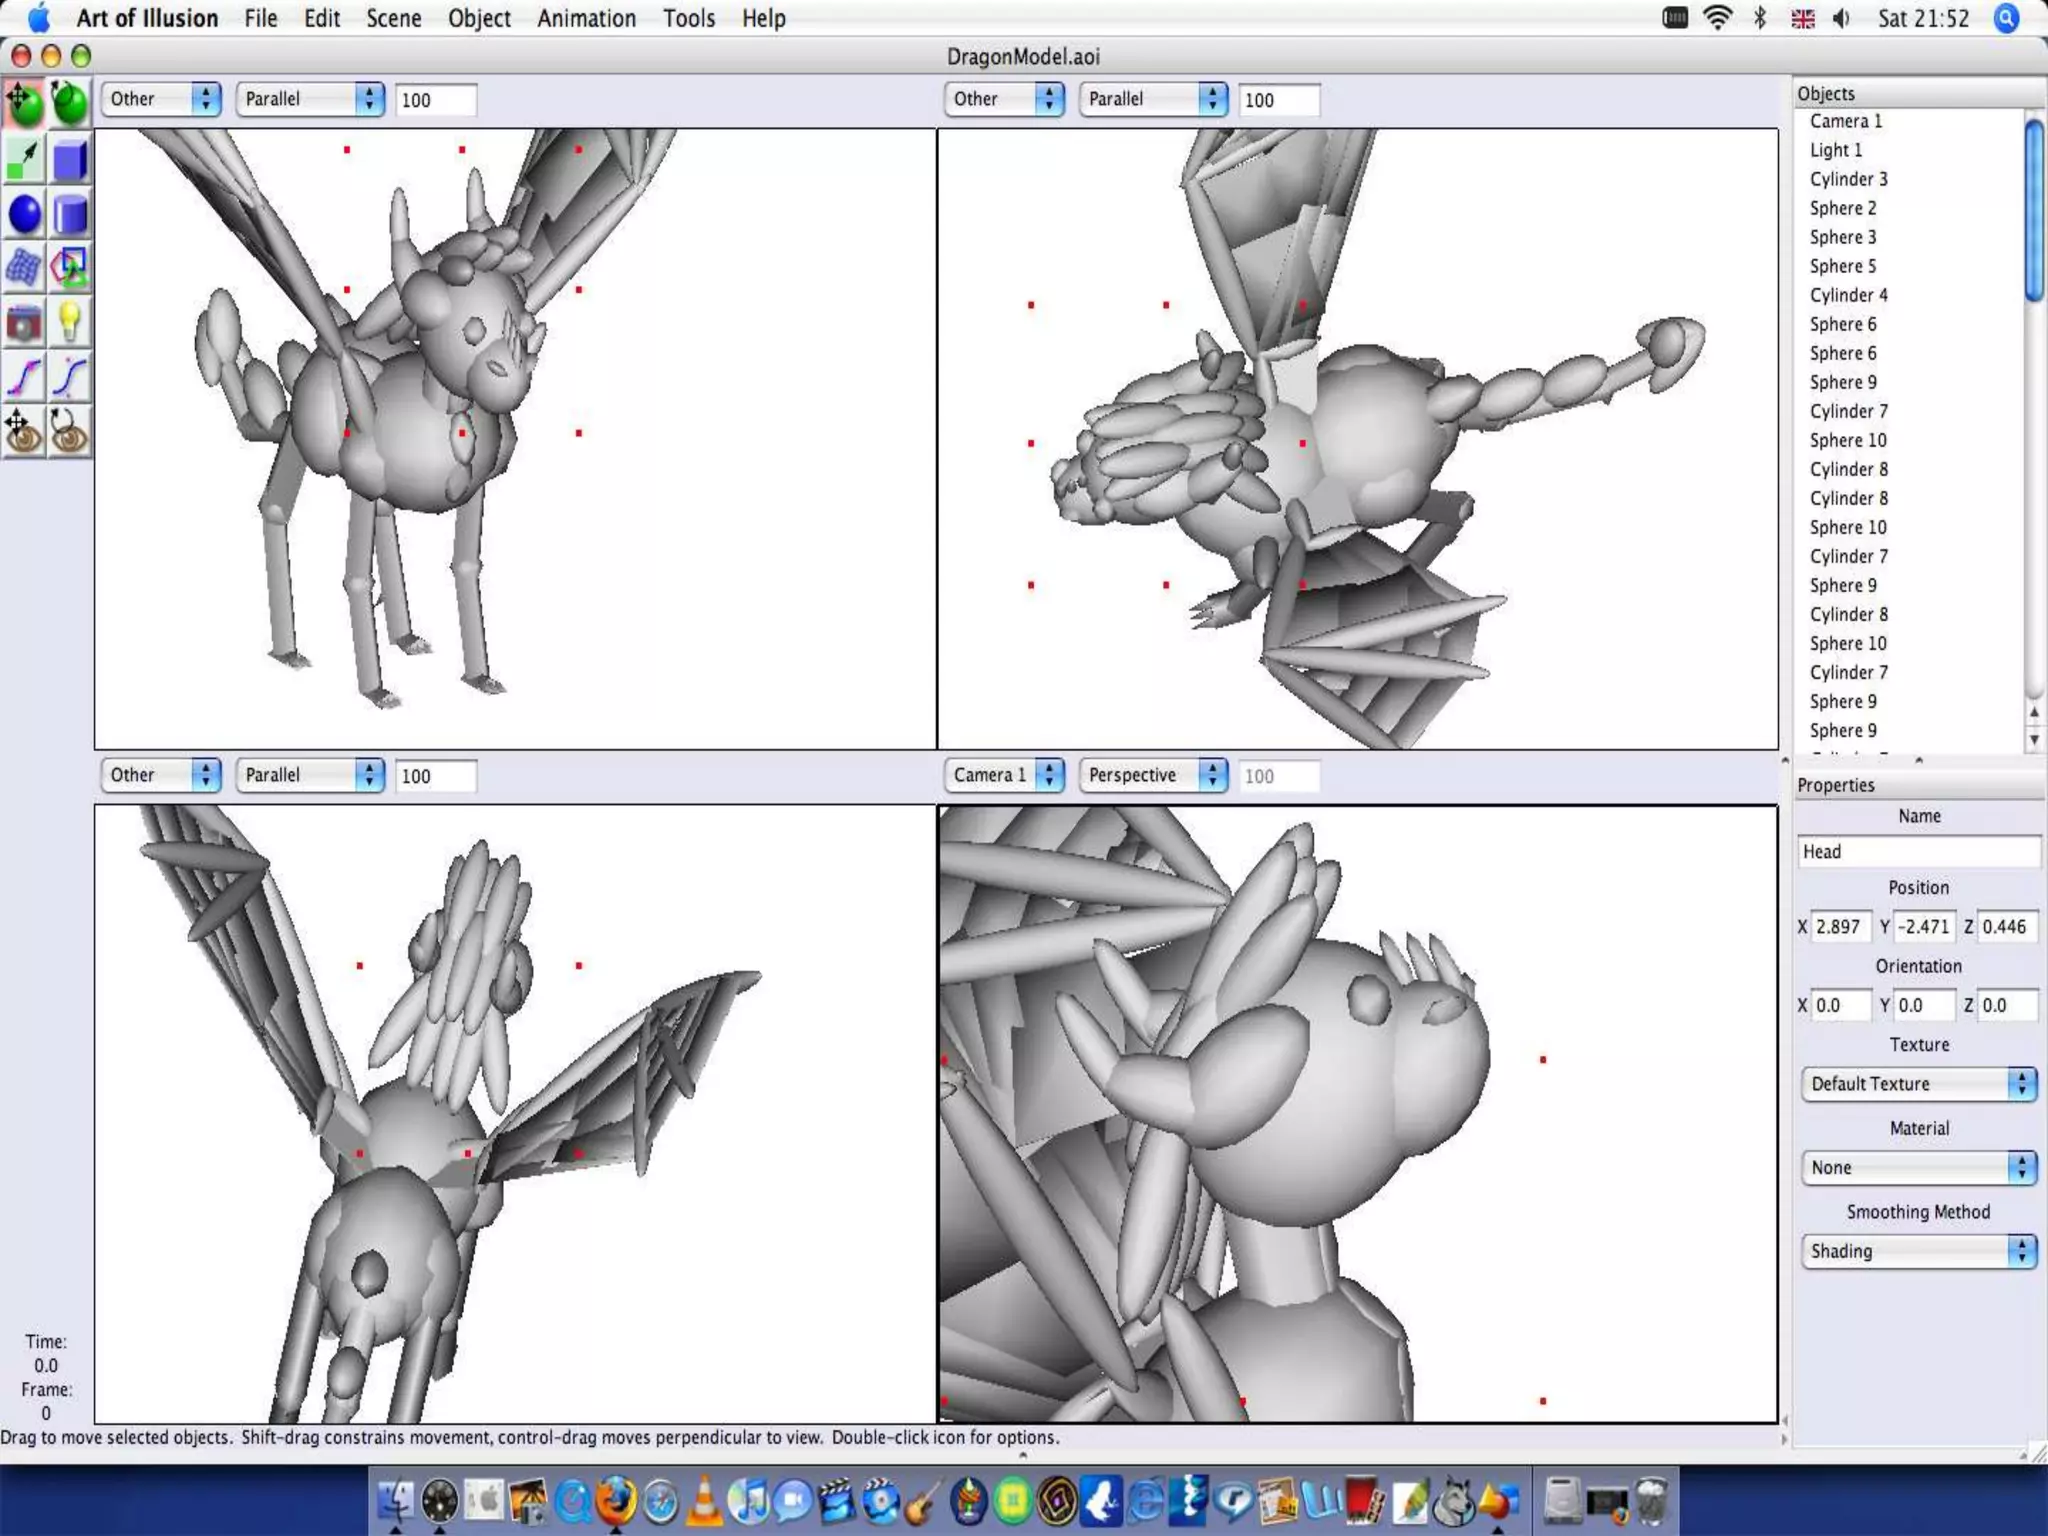The width and height of the screenshot is (2048, 1536).
Task: Select the Rotate Object tool
Action: [69, 103]
